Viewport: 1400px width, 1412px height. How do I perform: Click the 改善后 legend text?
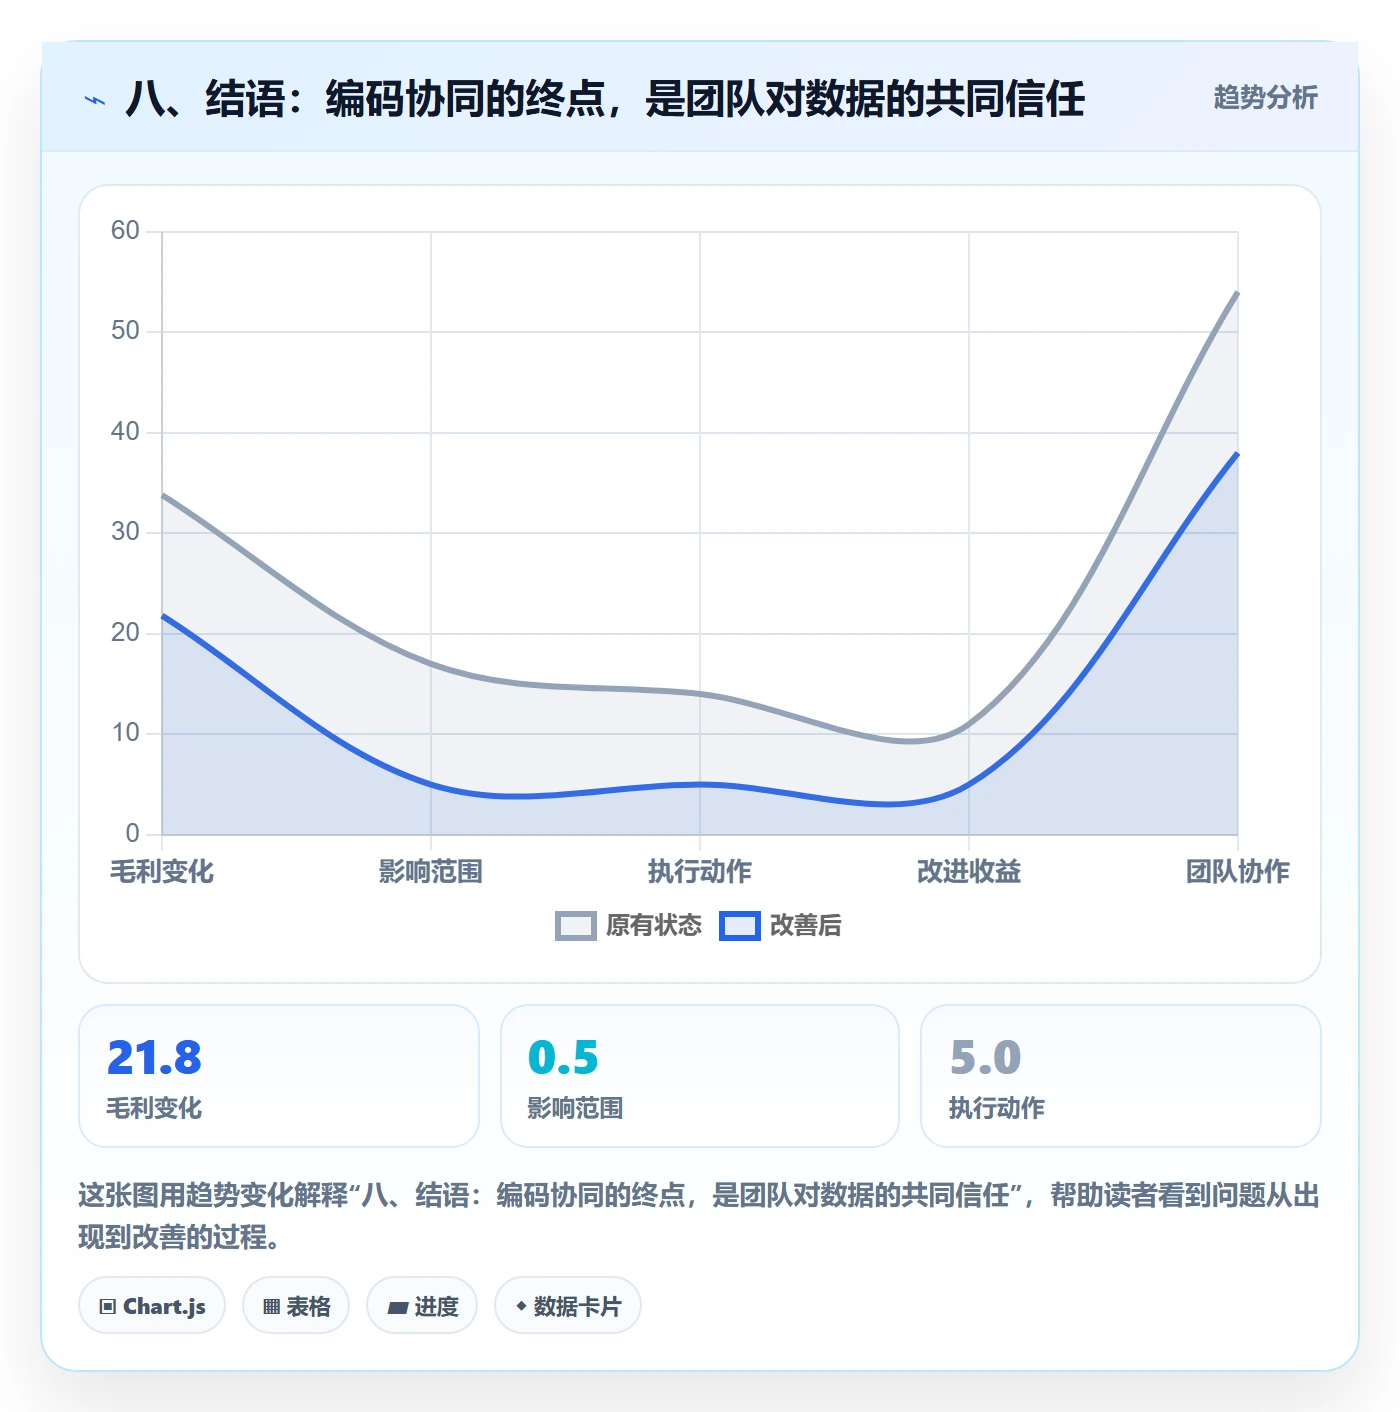click(806, 926)
